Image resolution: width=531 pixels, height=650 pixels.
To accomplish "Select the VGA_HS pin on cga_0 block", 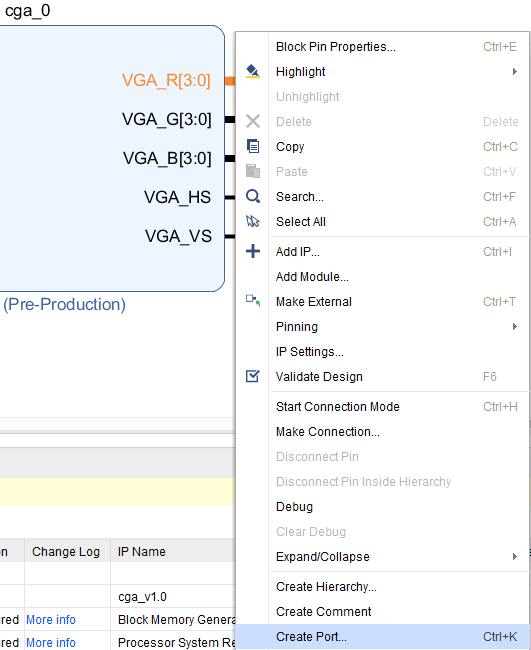I will [x=177, y=197].
